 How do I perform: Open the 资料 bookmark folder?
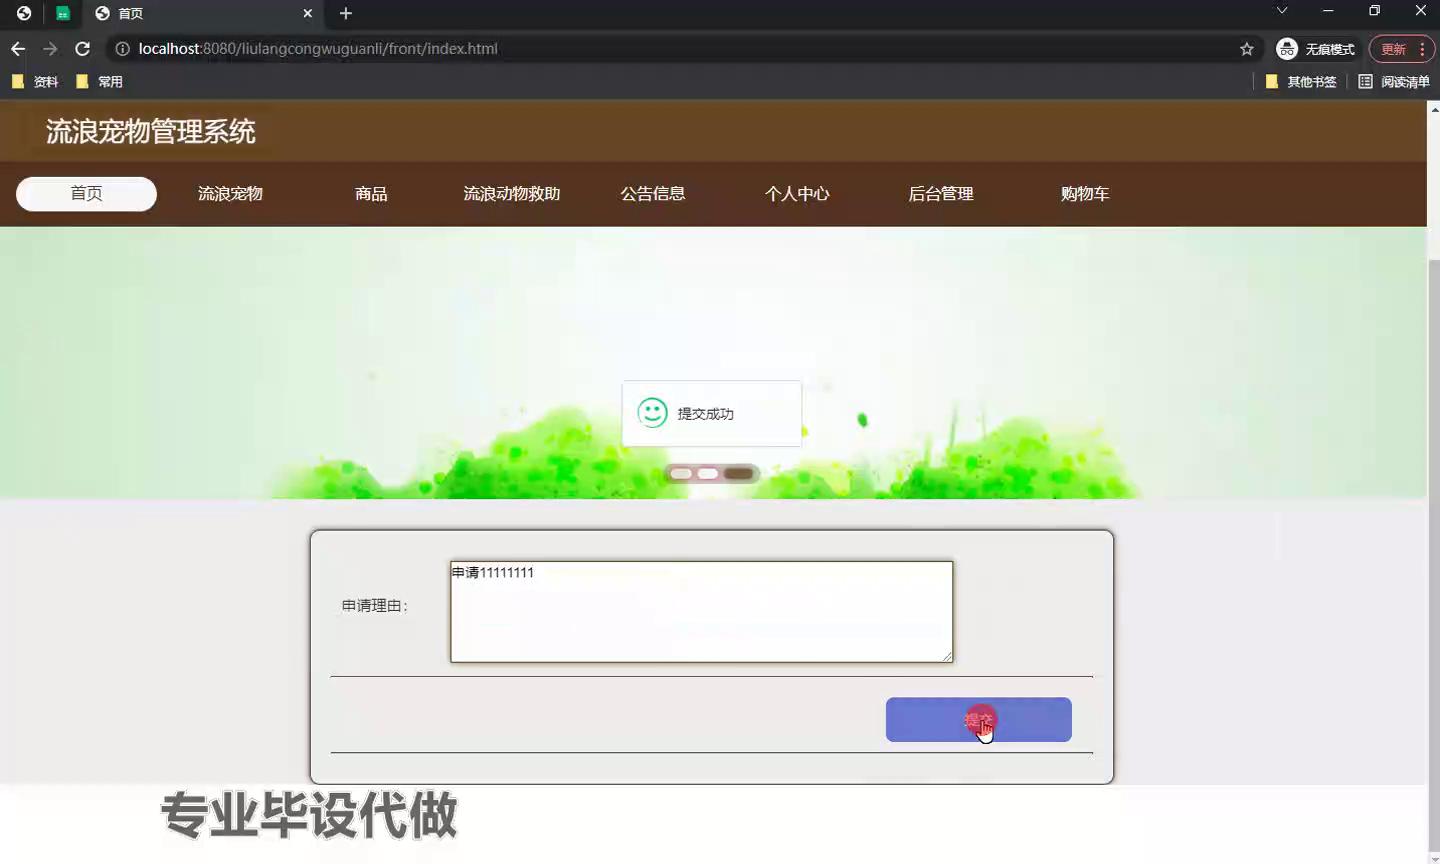(35, 82)
